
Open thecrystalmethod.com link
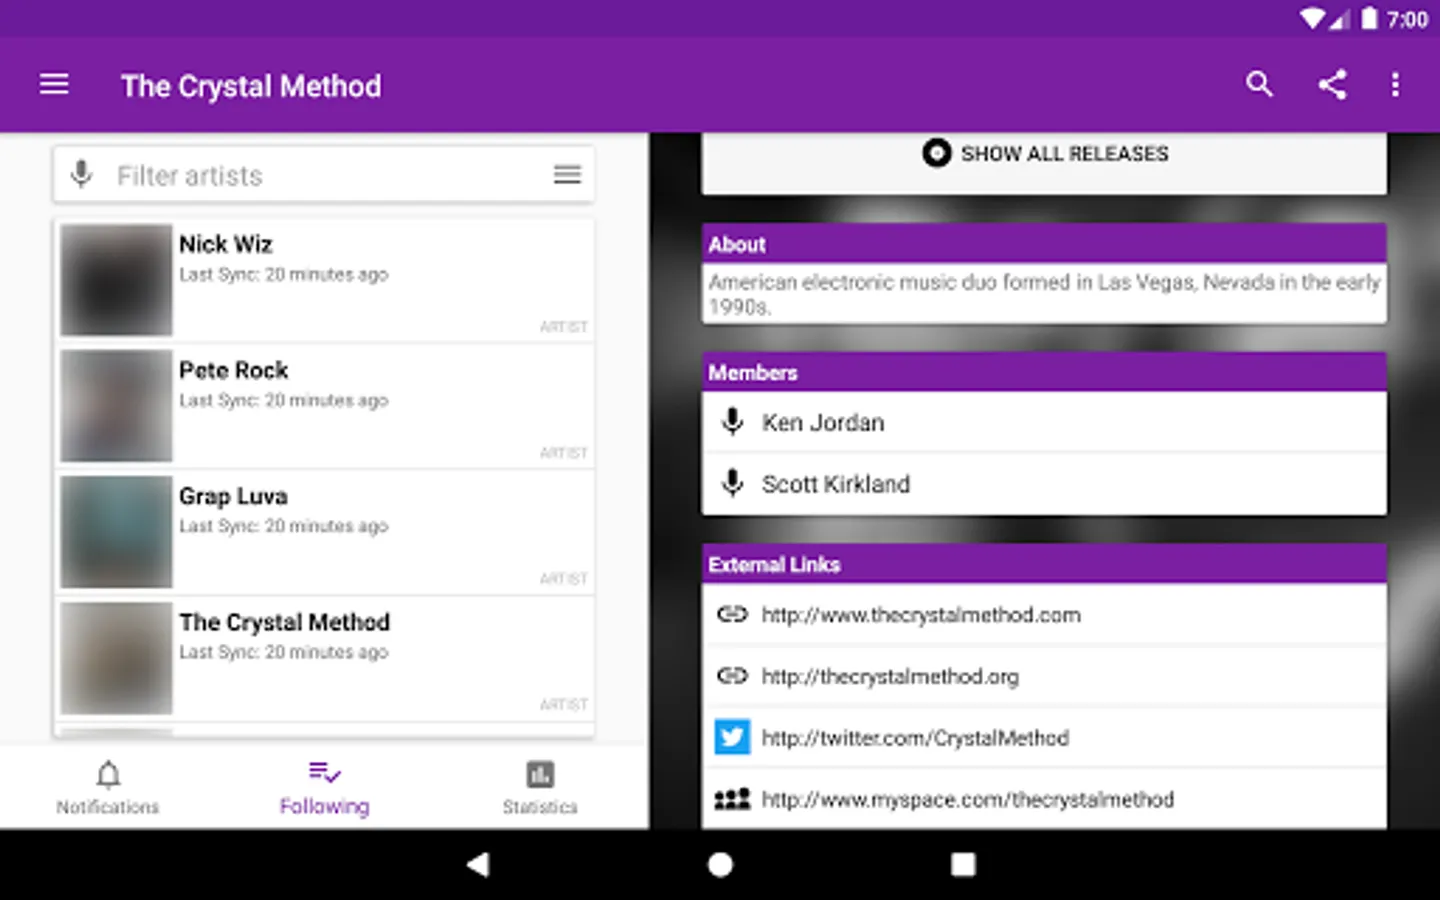(1044, 615)
